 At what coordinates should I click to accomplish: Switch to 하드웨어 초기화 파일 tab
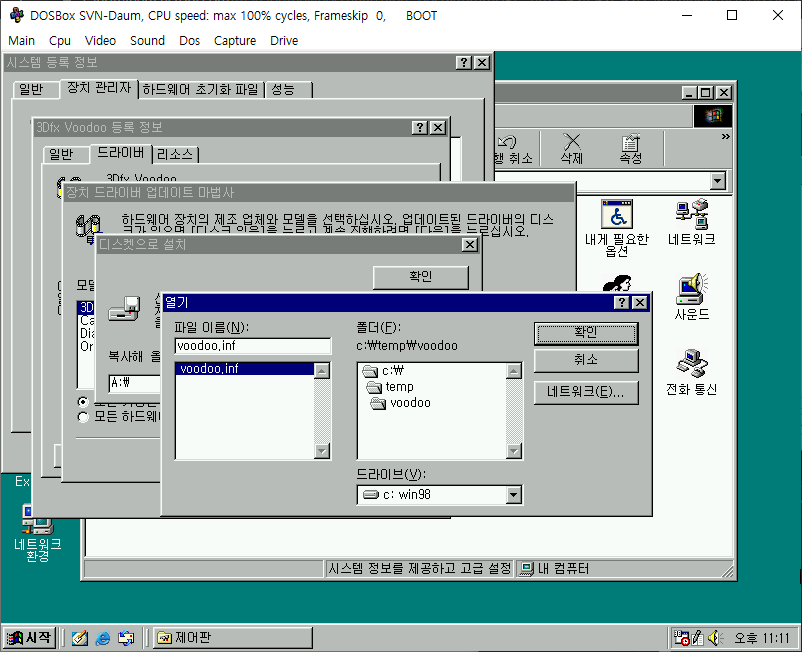pyautogui.click(x=201, y=89)
